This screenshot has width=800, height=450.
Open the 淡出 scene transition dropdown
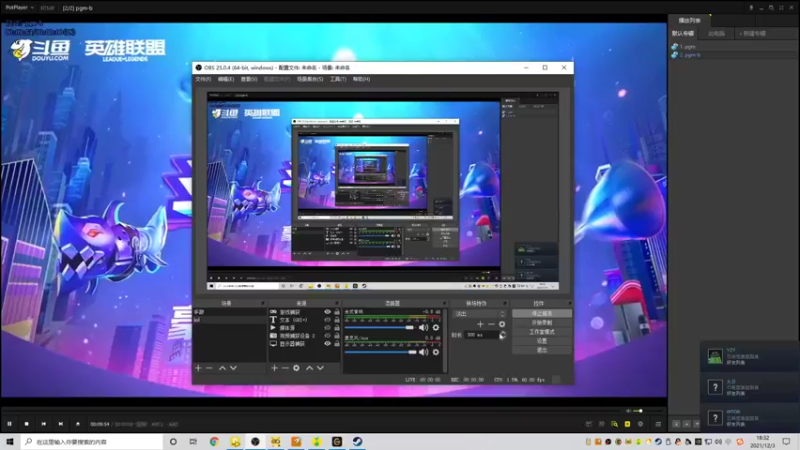[480, 314]
